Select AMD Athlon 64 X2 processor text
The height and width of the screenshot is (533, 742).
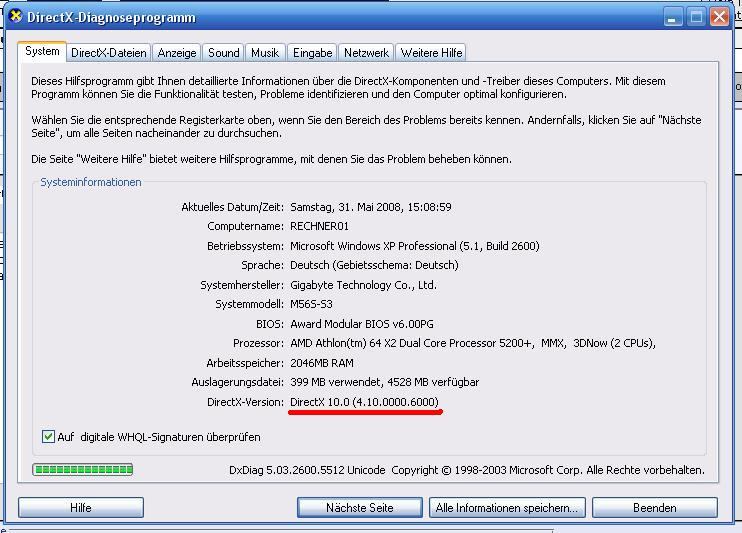click(473, 343)
